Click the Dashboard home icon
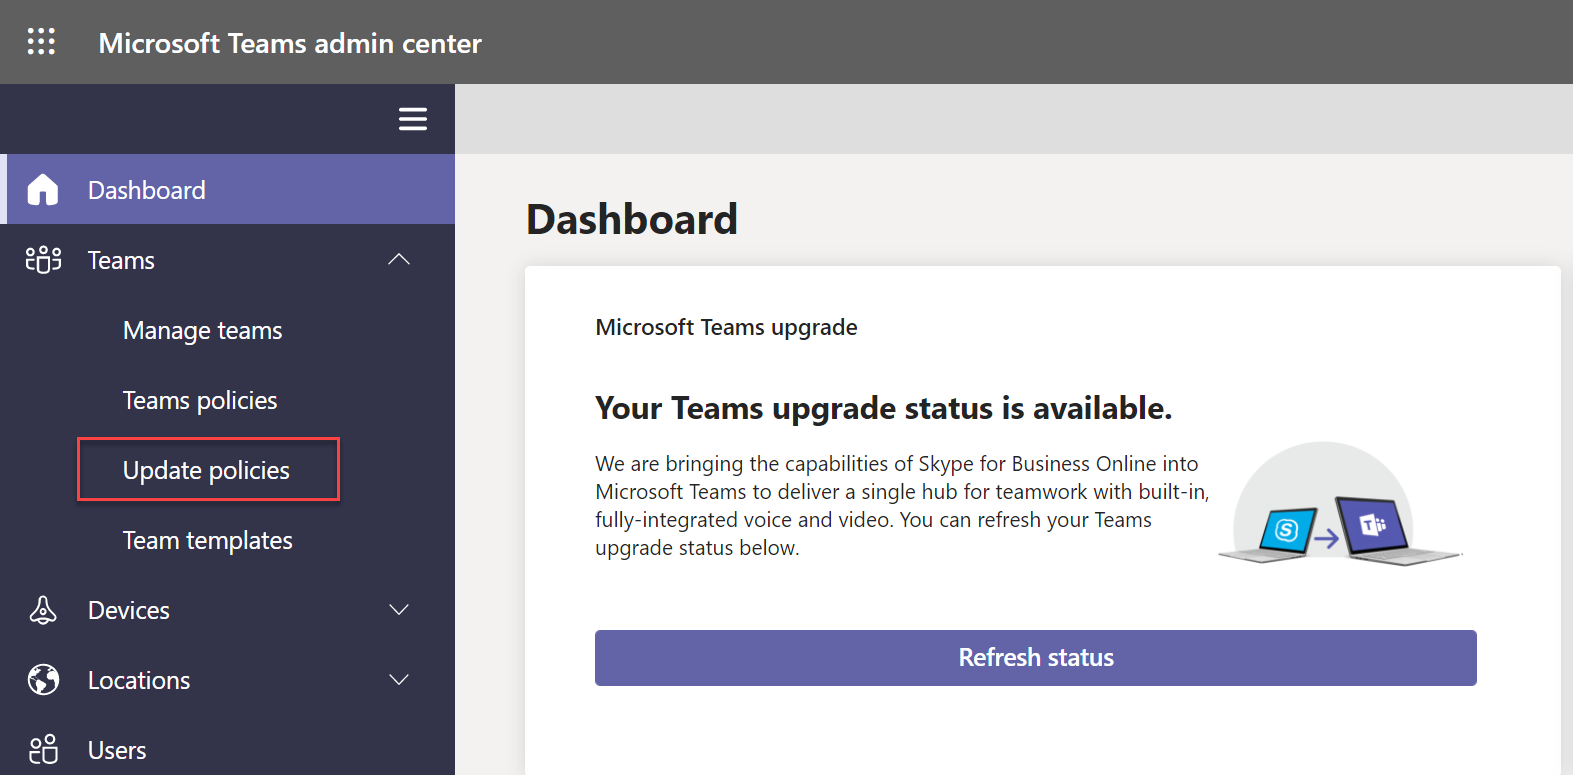 pos(43,190)
